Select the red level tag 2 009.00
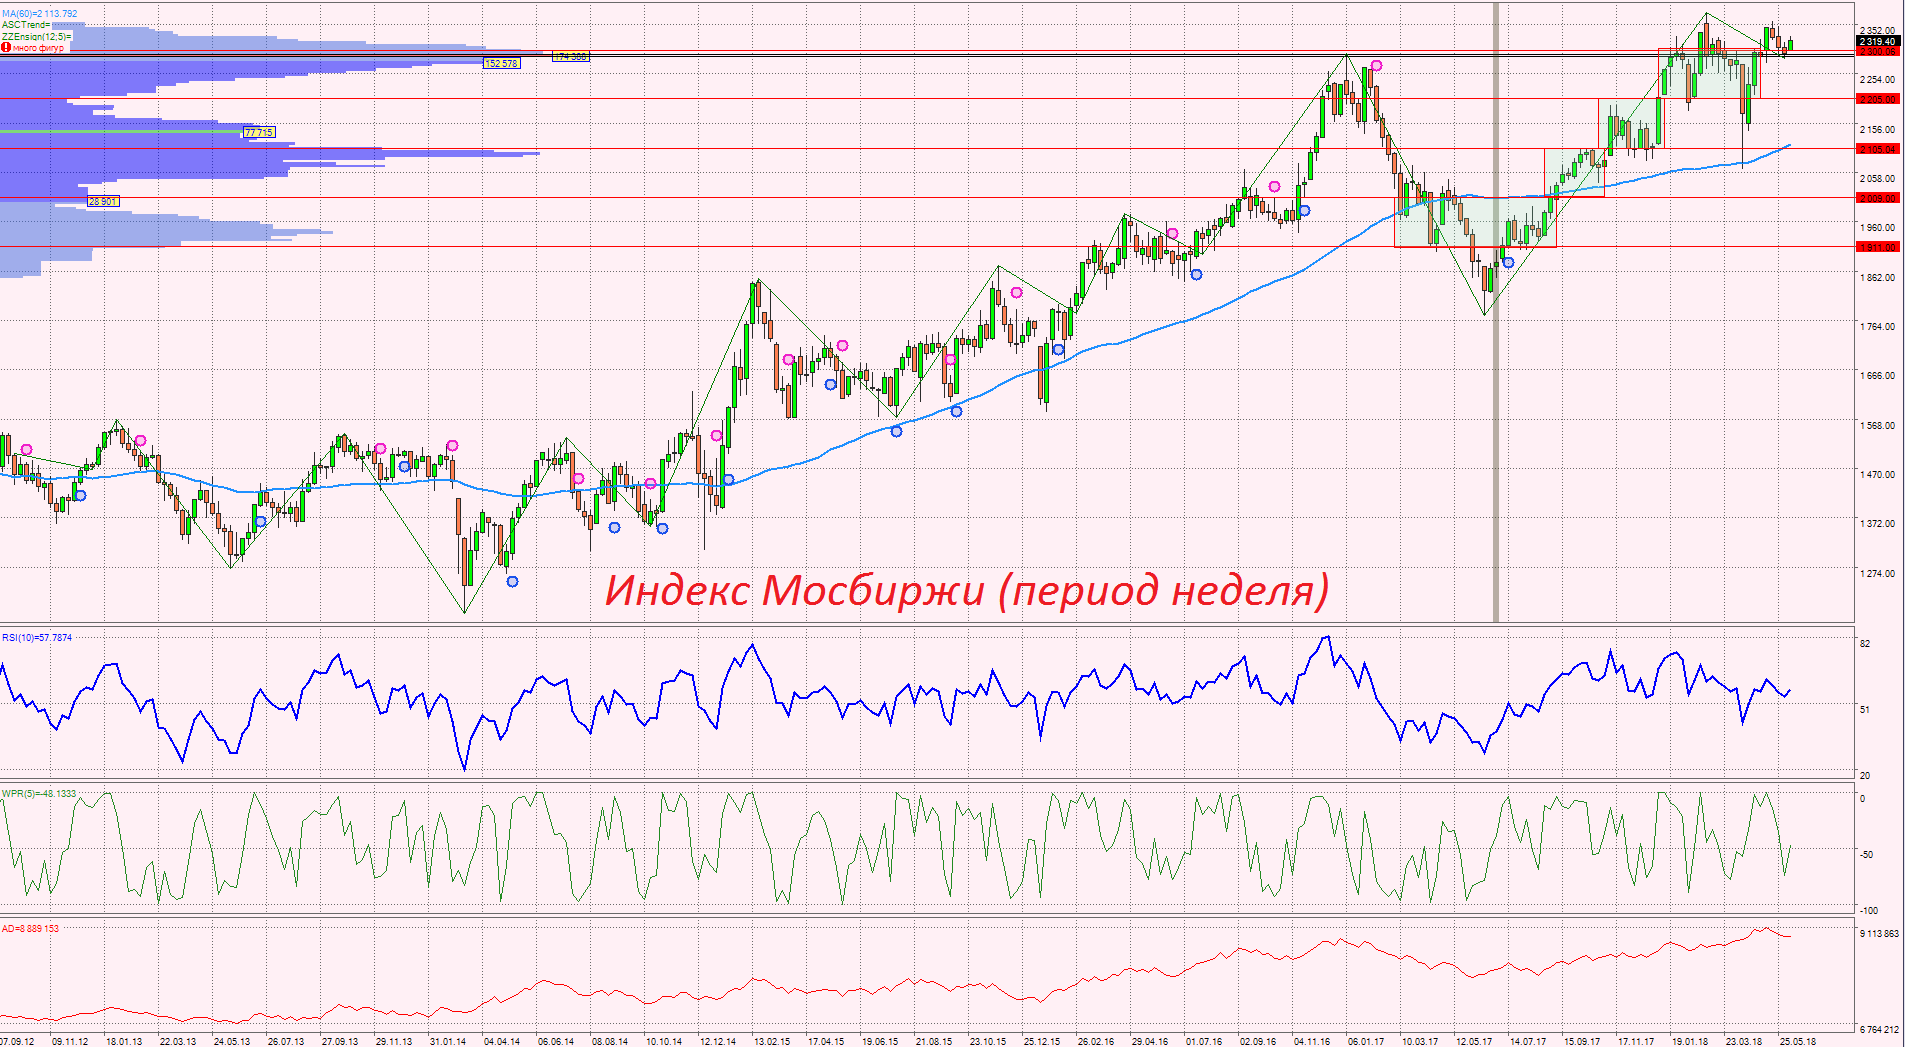This screenshot has height=1047, width=1905. [1877, 198]
